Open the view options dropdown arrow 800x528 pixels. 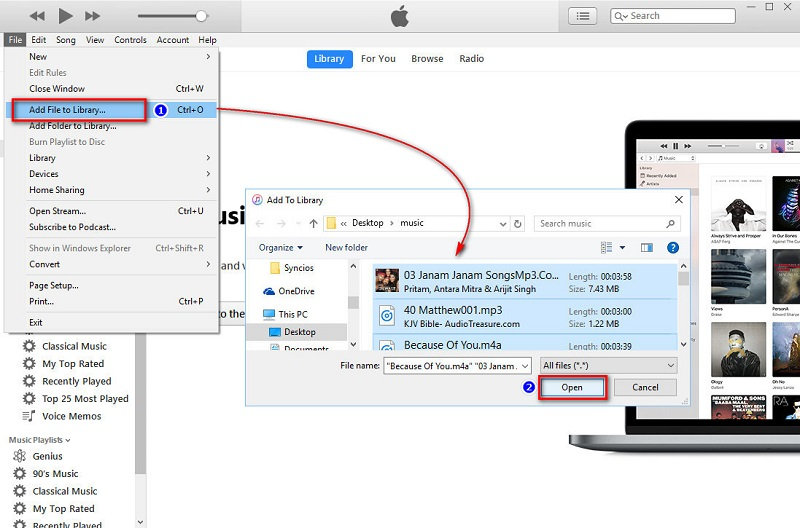click(x=622, y=247)
